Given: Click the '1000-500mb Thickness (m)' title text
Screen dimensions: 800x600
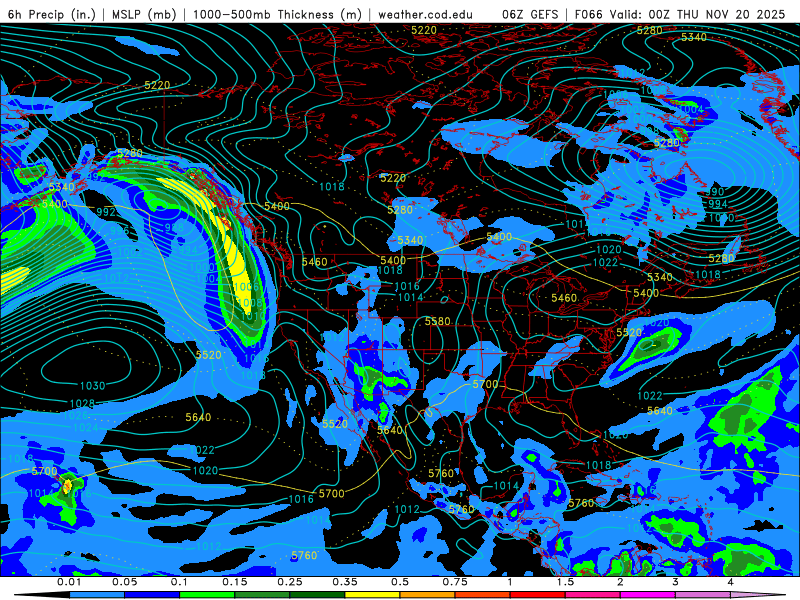Looking at the screenshot, I should [x=278, y=14].
